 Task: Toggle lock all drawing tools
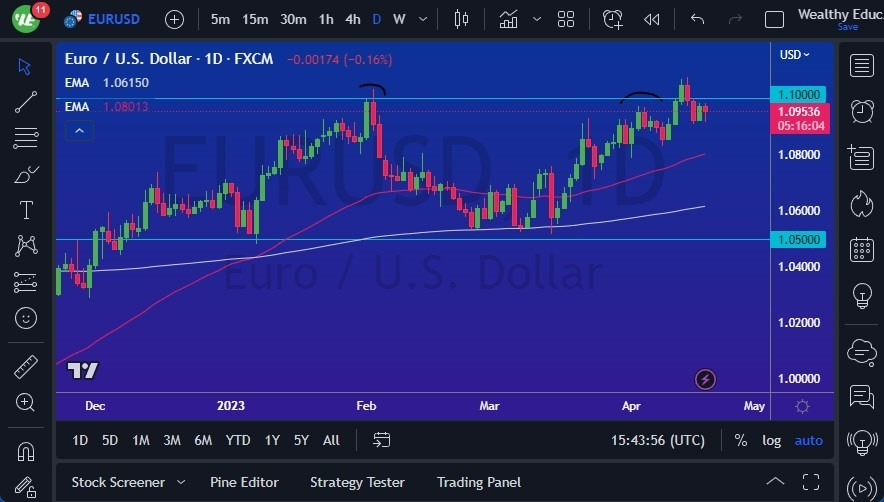[26, 487]
